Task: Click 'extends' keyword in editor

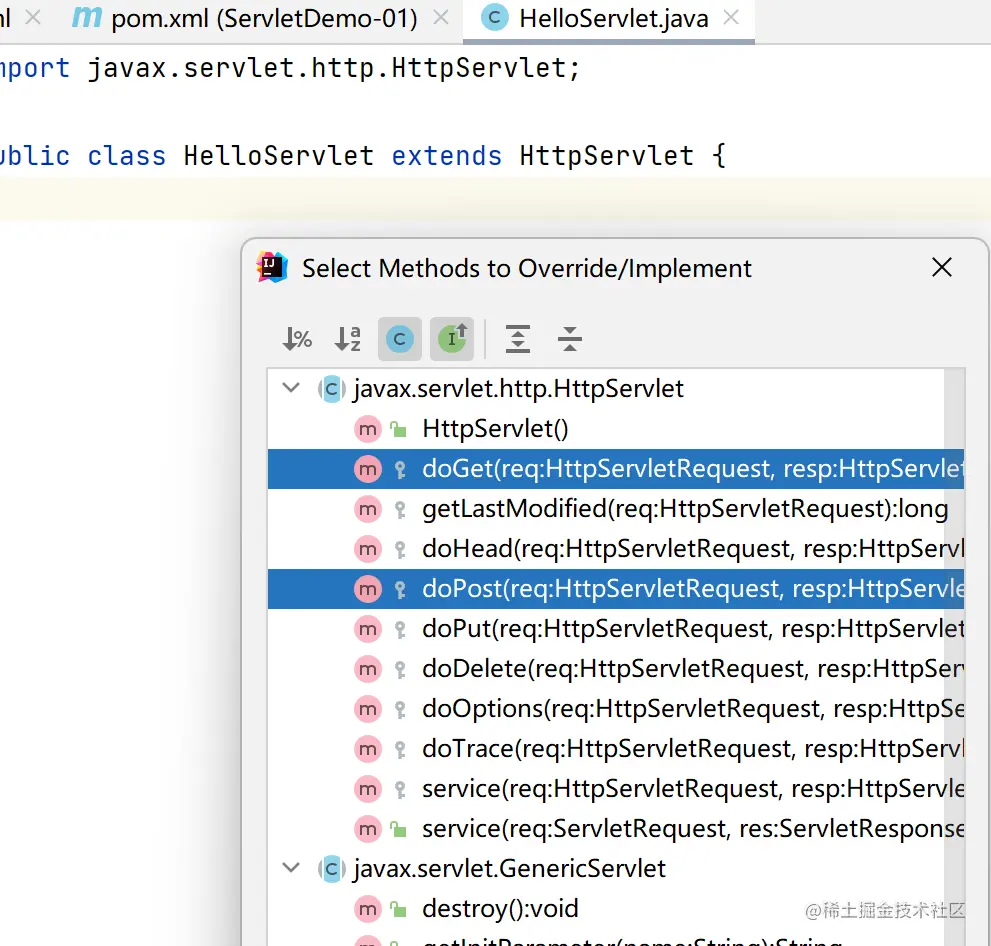Action: point(447,155)
